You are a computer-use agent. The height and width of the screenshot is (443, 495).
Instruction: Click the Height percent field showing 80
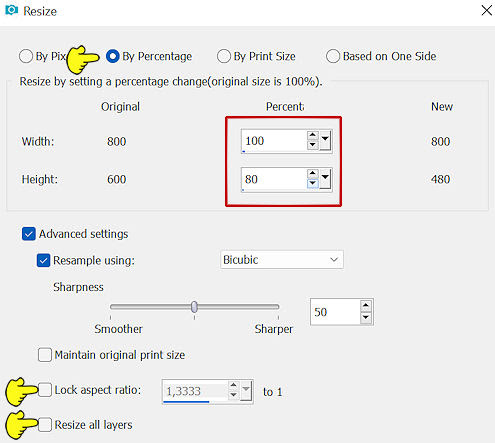[x=274, y=179]
